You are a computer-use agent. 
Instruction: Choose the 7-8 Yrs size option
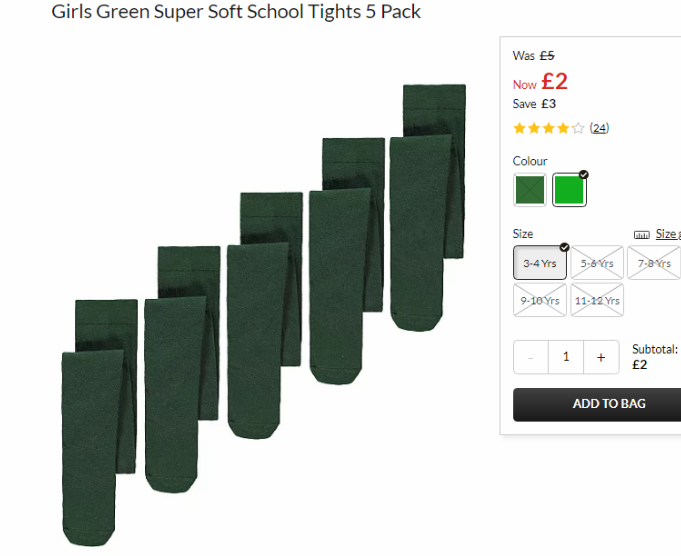pyautogui.click(x=654, y=263)
